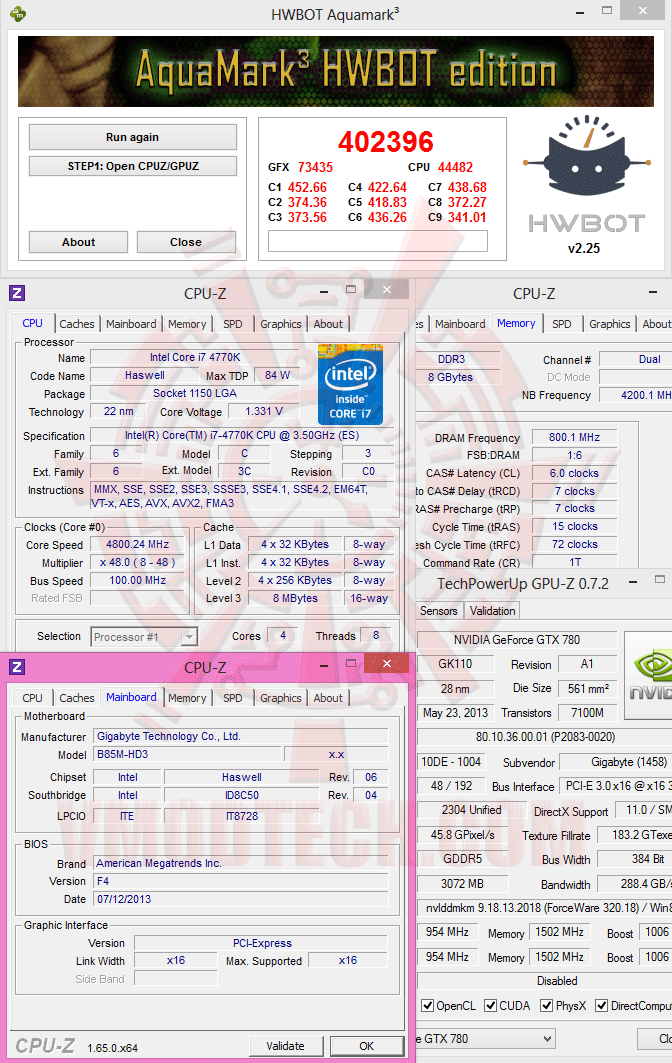Click the DRAM Frequency value 800.1 MHz
The image size is (672, 1063).
pyautogui.click(x=574, y=437)
